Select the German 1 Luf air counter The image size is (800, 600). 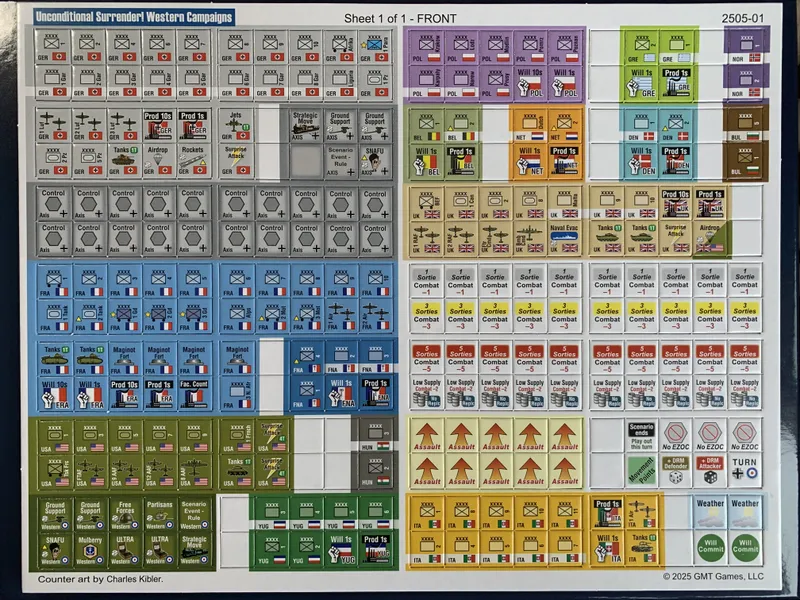coord(53,126)
